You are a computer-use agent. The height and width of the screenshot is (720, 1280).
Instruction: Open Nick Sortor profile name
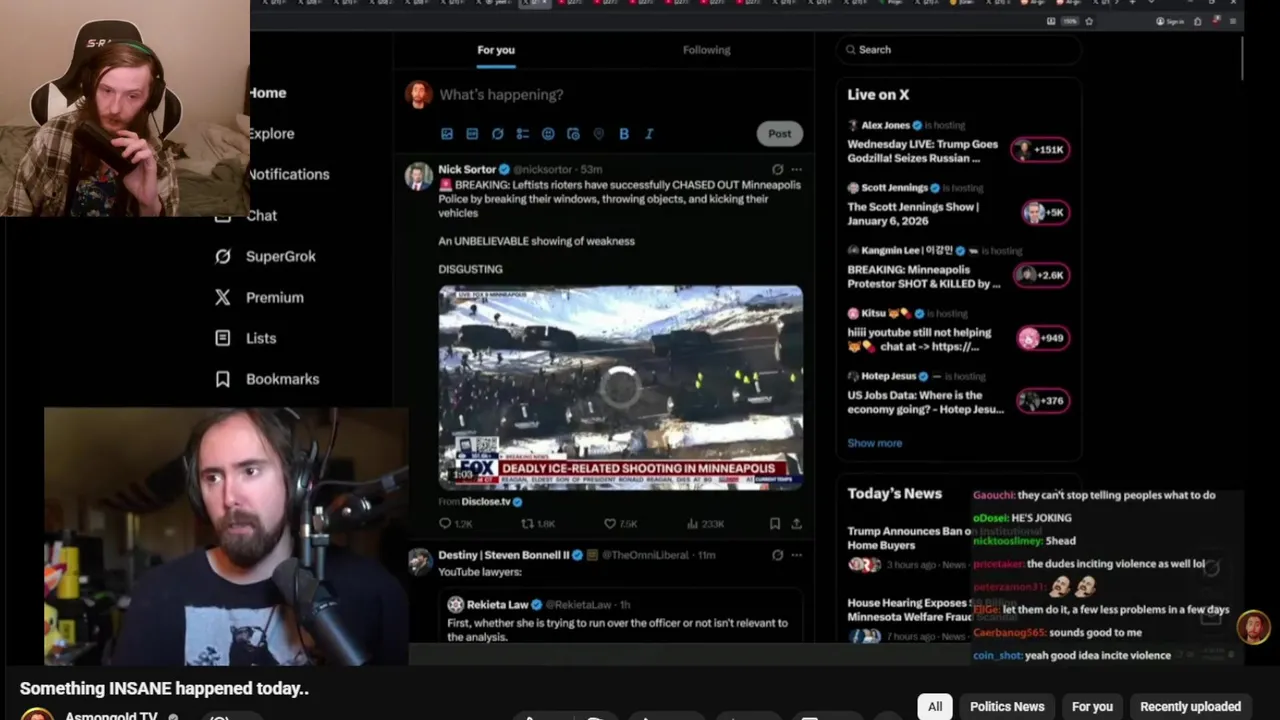pyautogui.click(x=467, y=169)
